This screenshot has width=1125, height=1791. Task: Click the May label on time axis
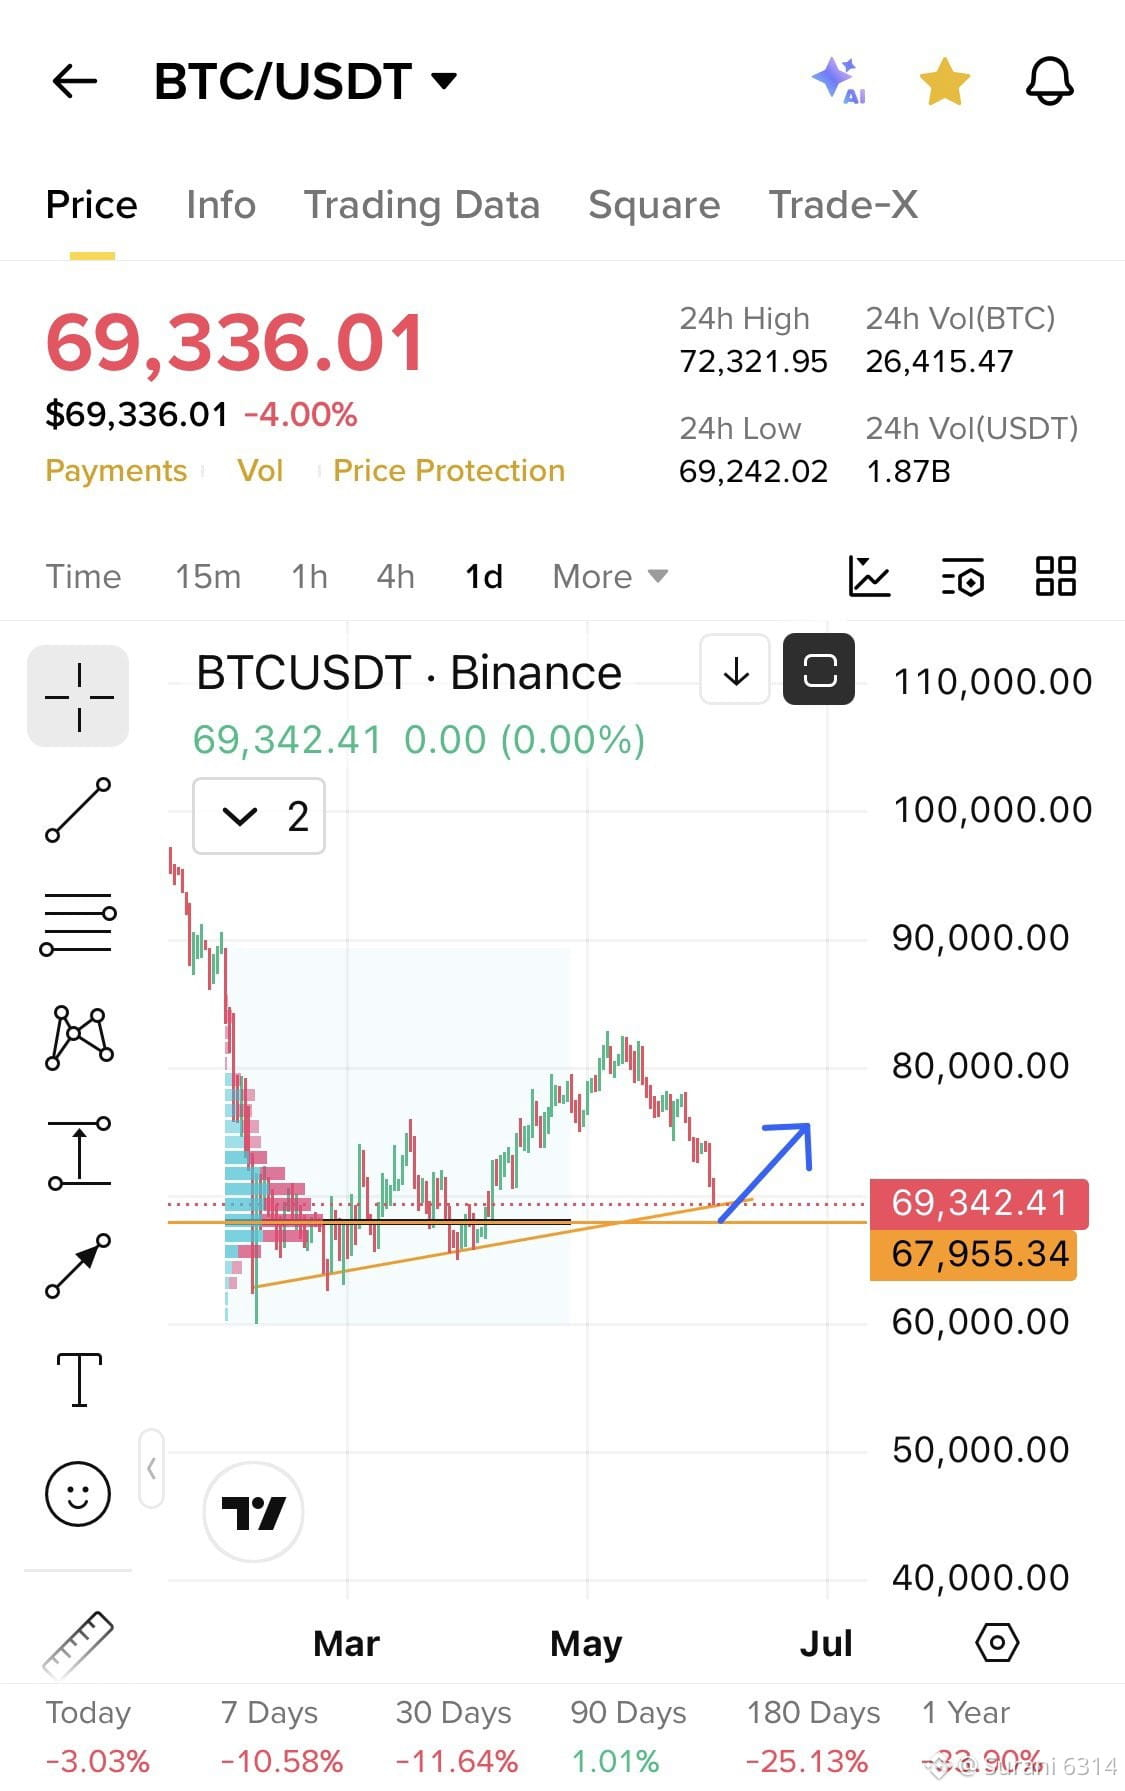pos(586,1644)
